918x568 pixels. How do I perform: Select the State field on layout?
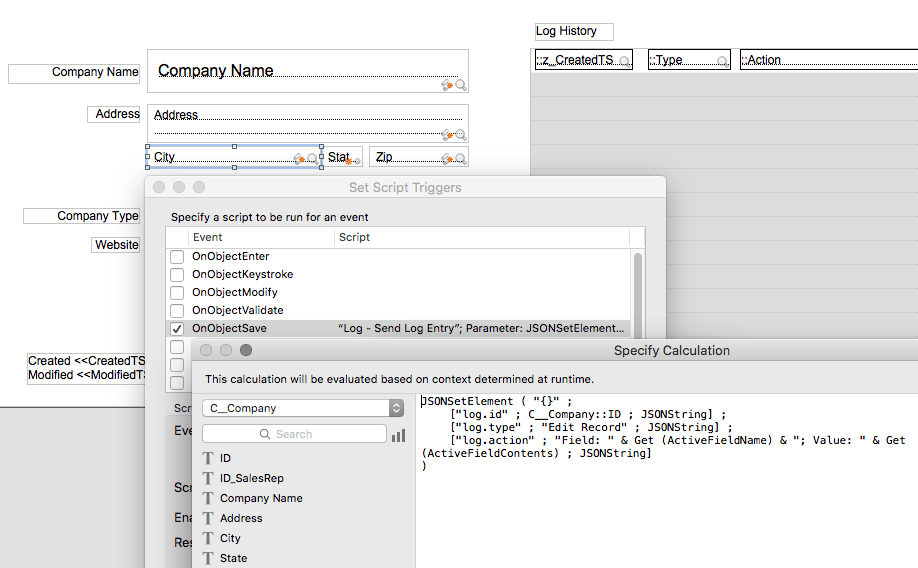coord(342,157)
